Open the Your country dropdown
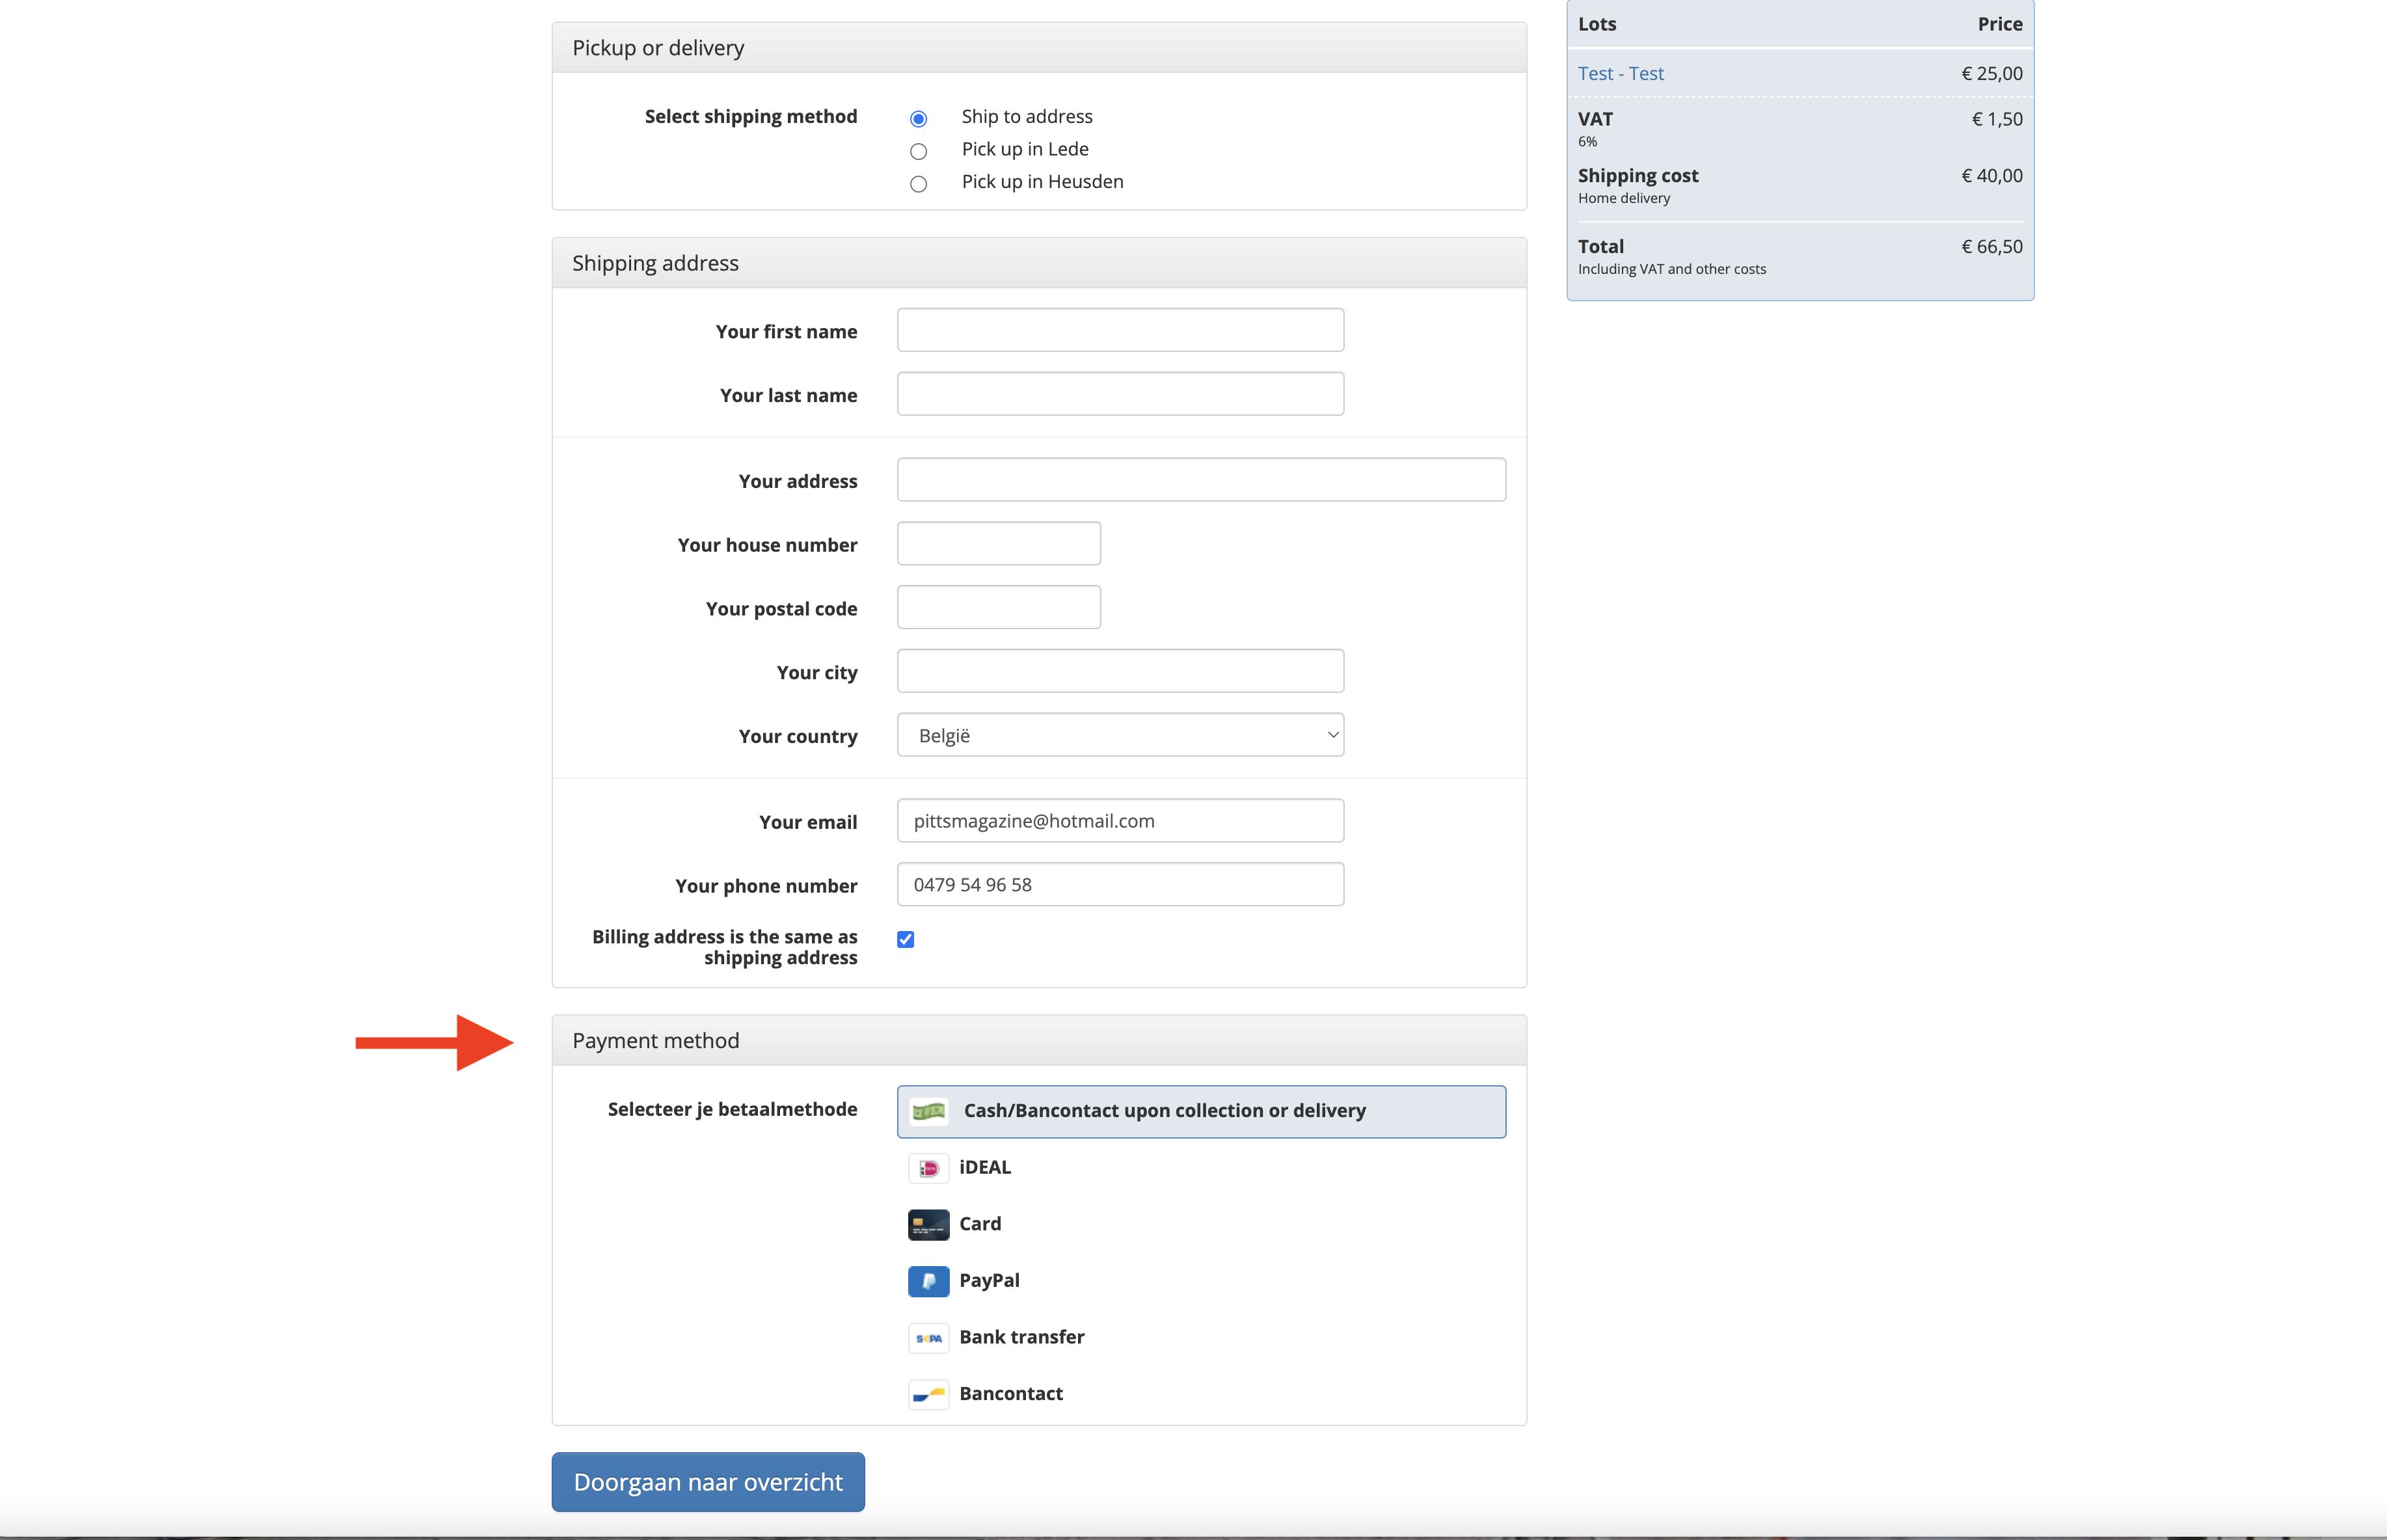 pyautogui.click(x=1120, y=735)
